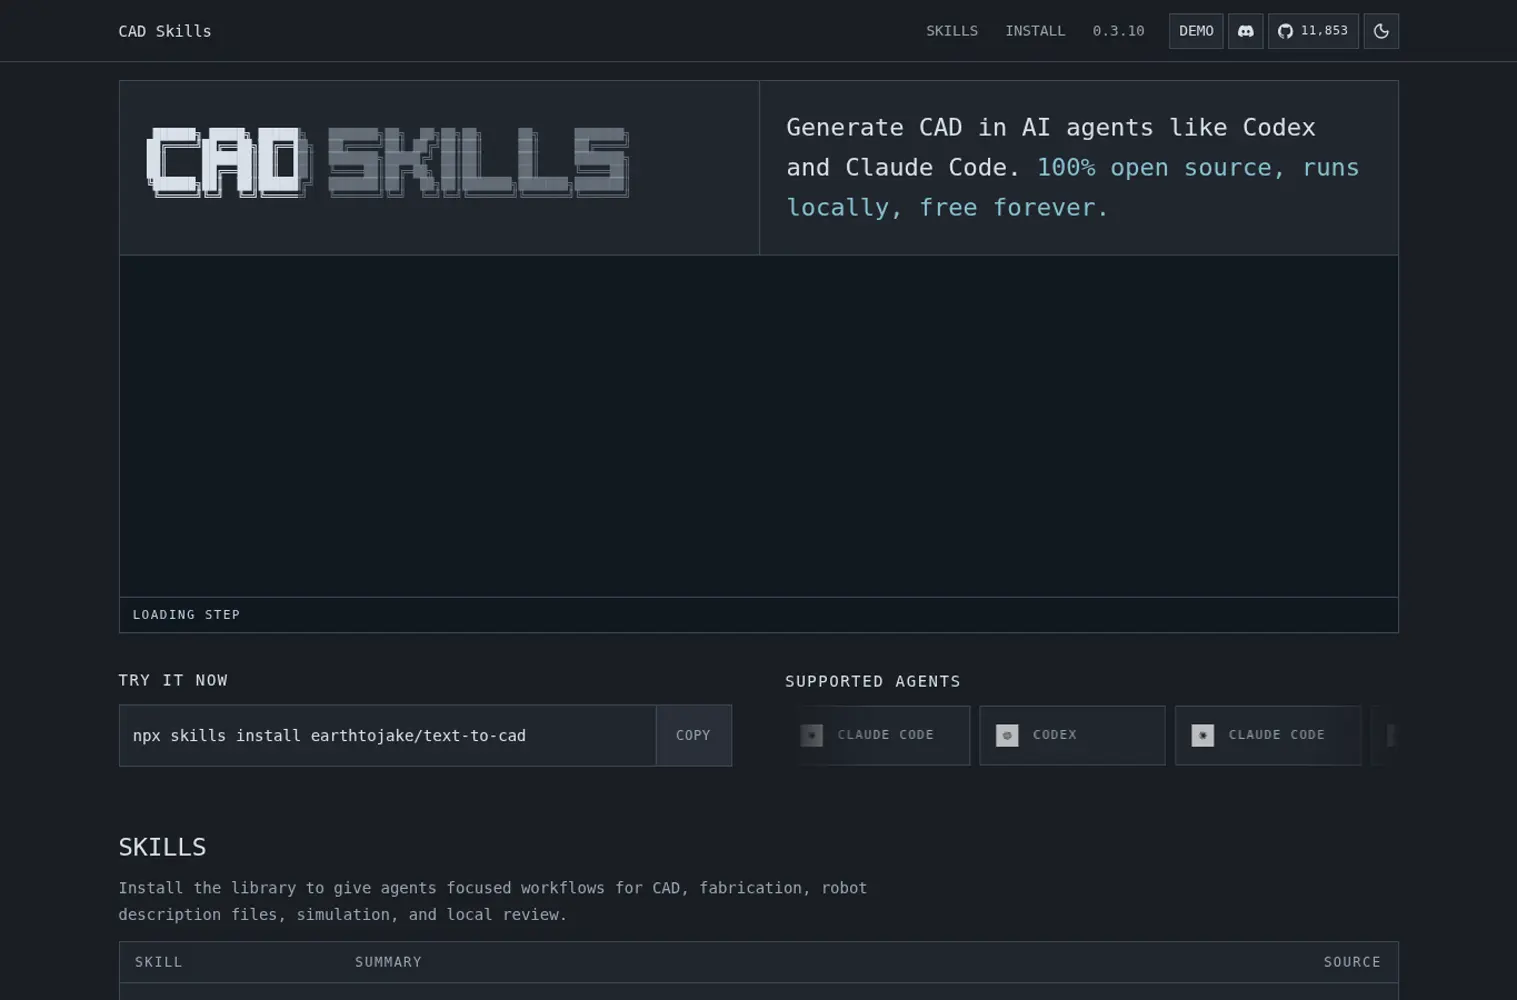Toggle the moon icon theme switch
The height and width of the screenshot is (1000, 1517).
(1381, 31)
